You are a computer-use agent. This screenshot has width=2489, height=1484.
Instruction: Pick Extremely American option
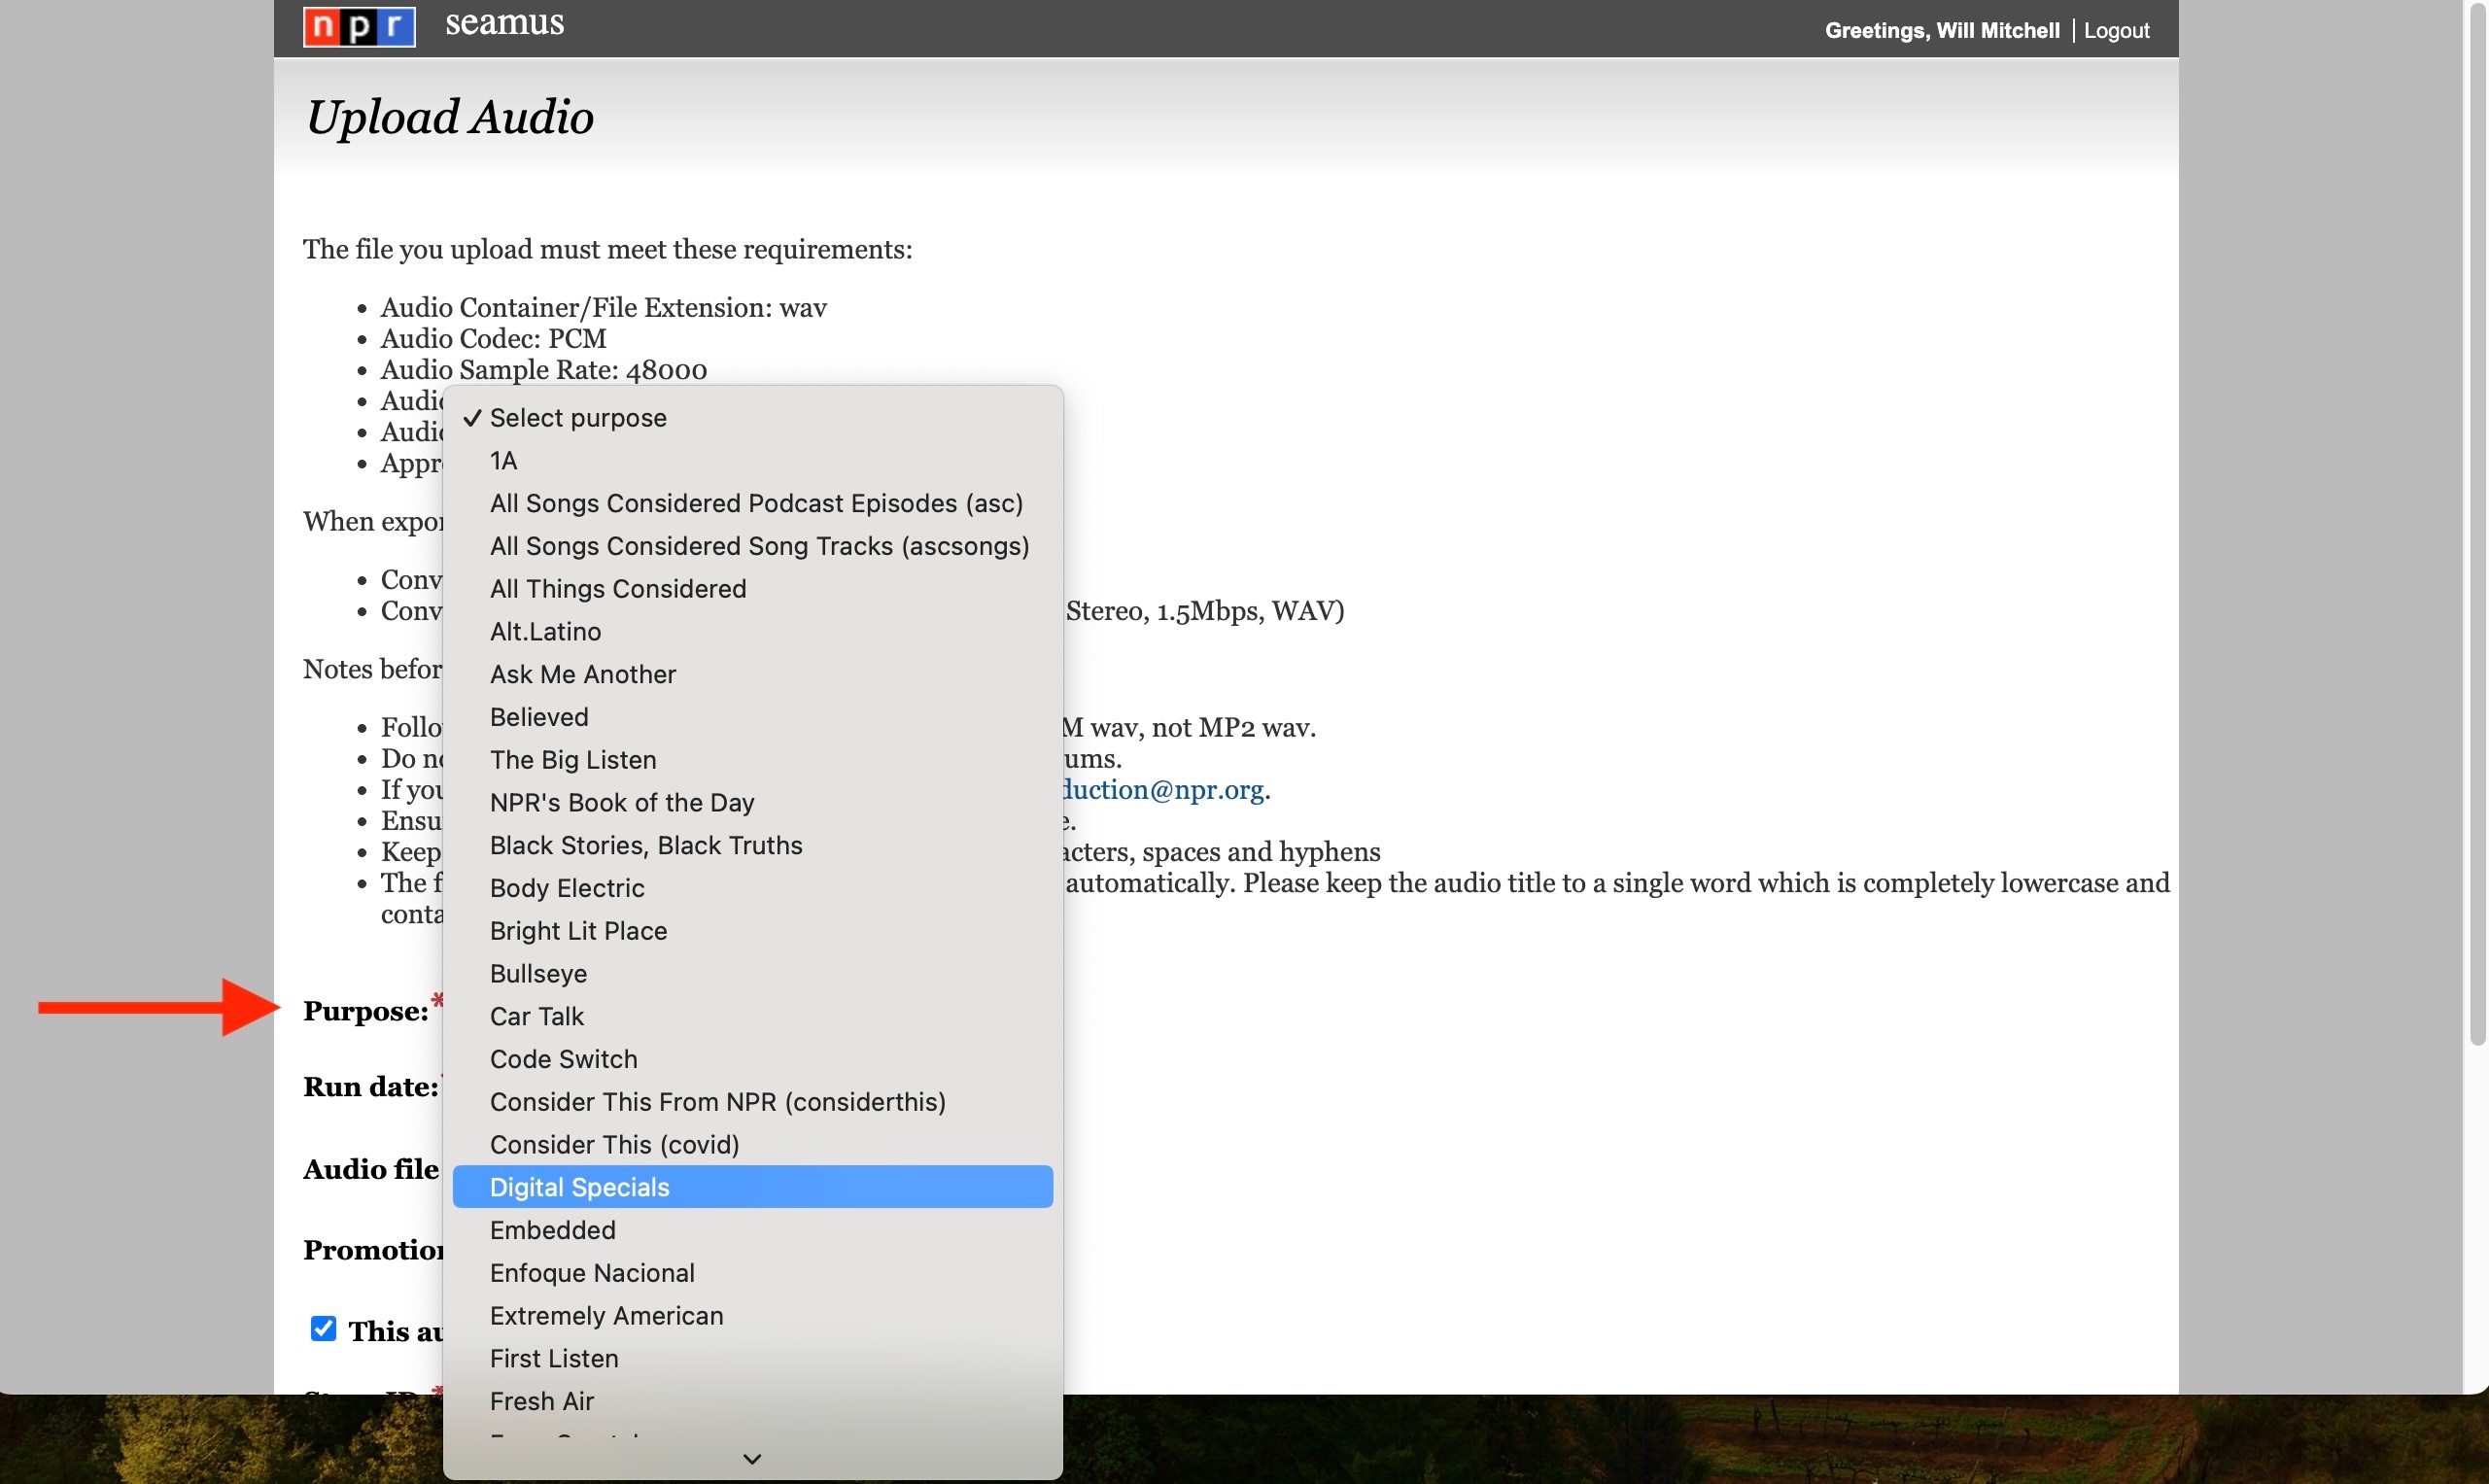(752, 1316)
